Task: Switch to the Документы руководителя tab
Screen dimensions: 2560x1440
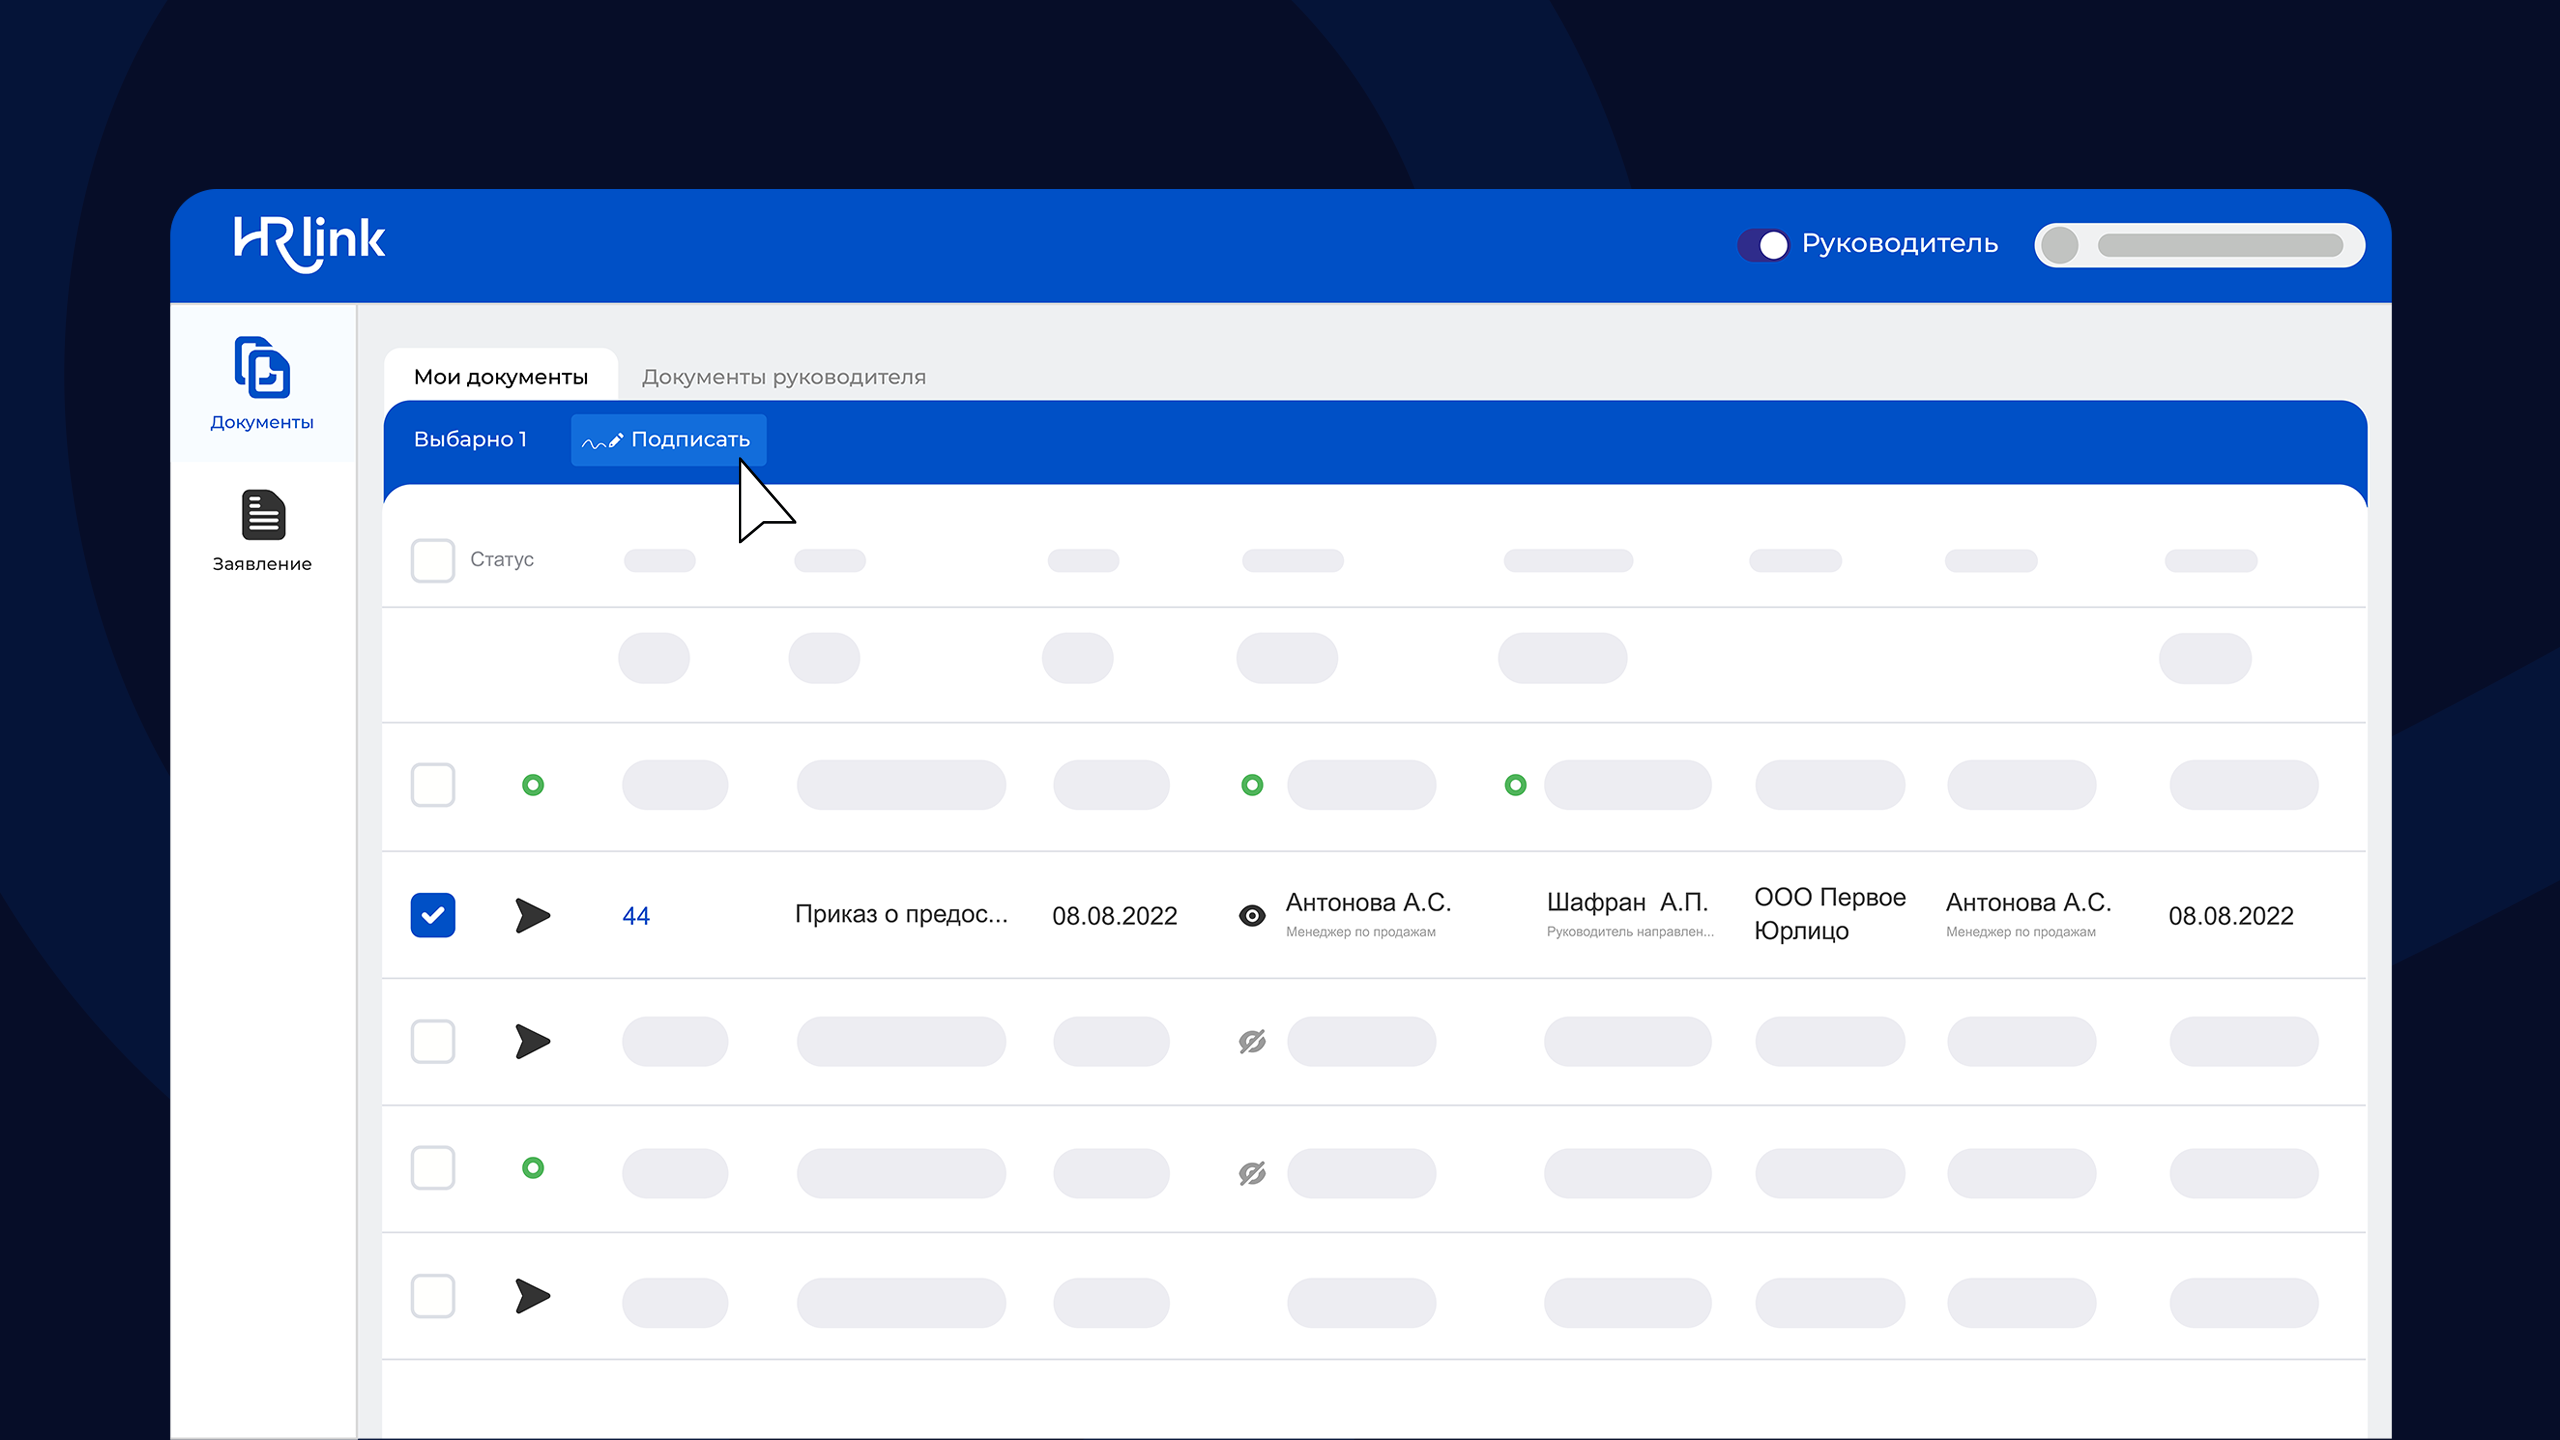Action: click(784, 377)
